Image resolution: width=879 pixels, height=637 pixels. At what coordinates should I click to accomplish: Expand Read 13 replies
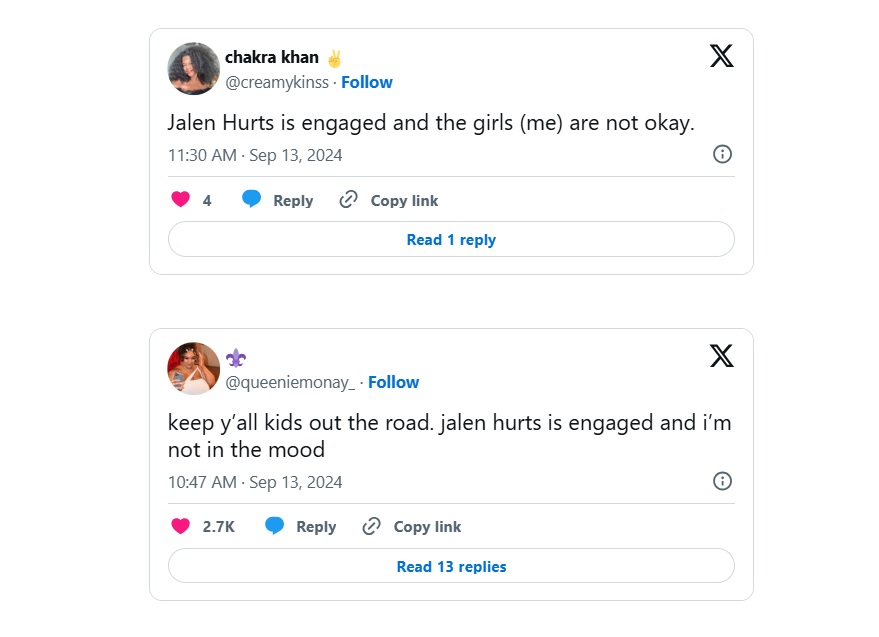point(451,567)
